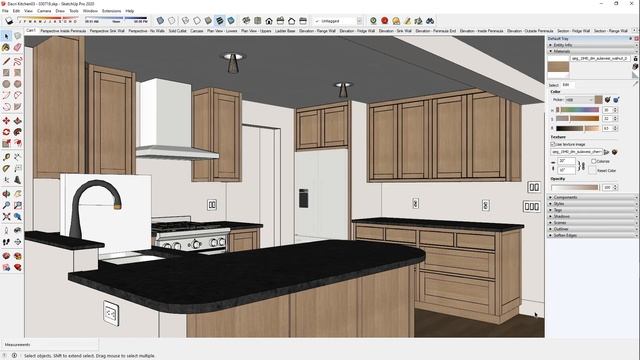Image resolution: width=640 pixels, height=360 pixels.
Task: Select the arrow Select tool
Action: tap(6, 36)
